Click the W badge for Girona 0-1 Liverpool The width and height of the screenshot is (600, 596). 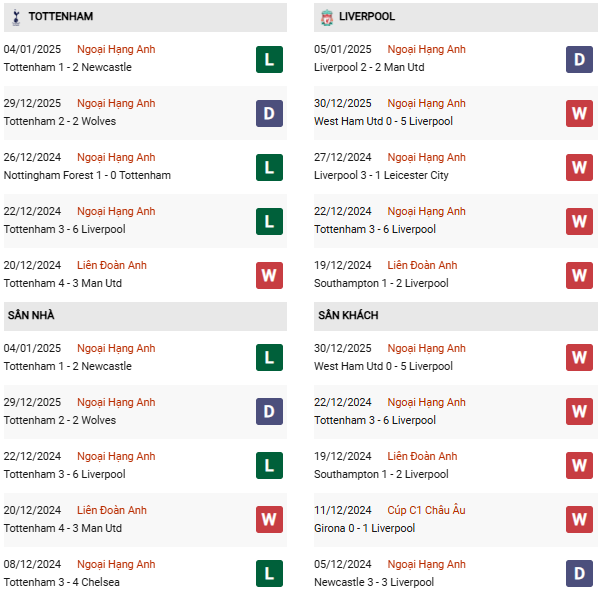pos(579,519)
